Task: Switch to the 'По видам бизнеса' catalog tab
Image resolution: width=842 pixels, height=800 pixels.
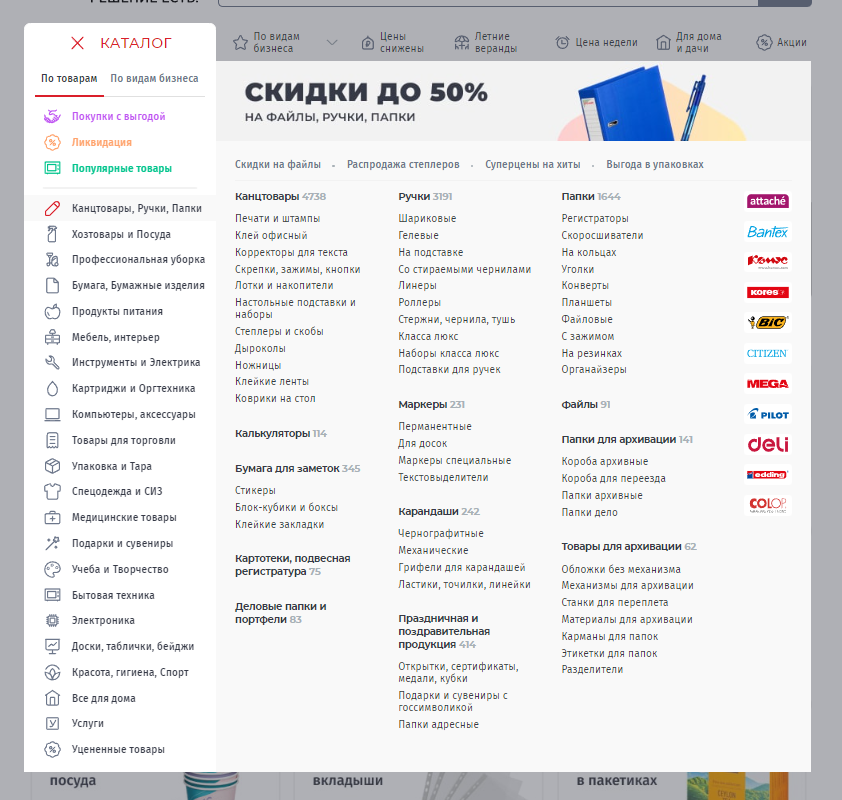Action: pyautogui.click(x=154, y=78)
